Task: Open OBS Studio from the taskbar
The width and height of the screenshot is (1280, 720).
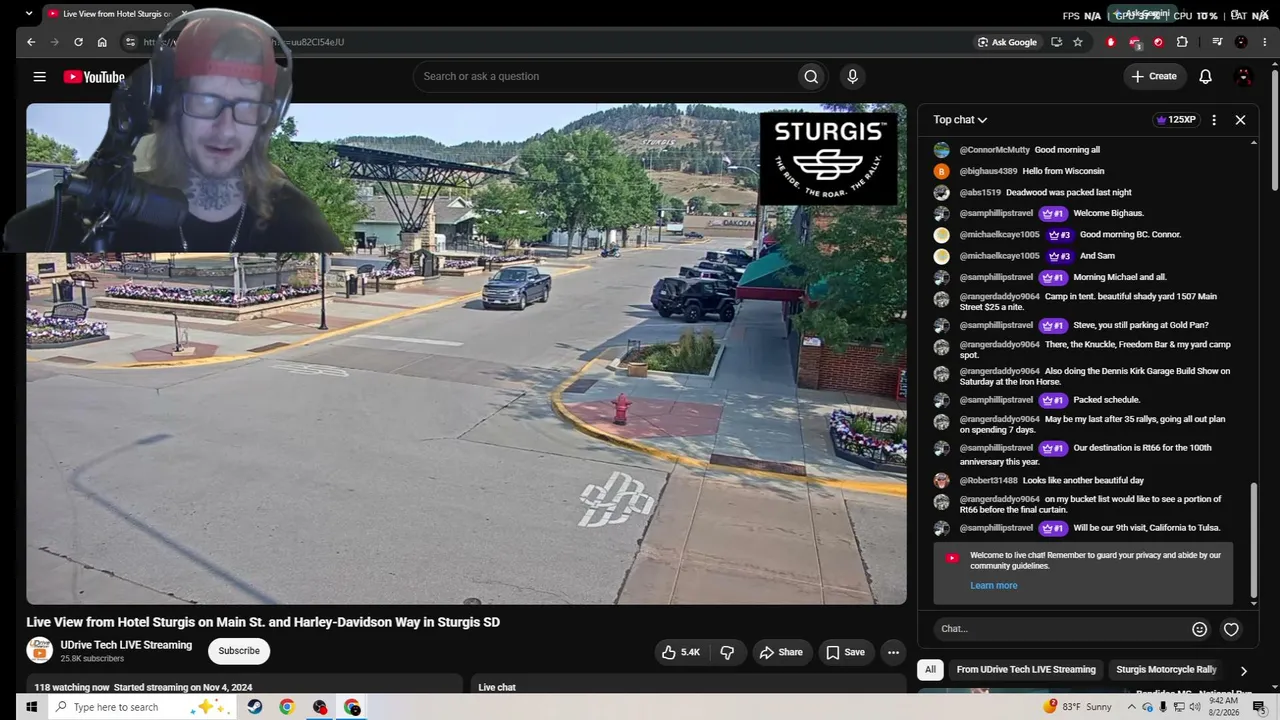Action: pyautogui.click(x=320, y=707)
